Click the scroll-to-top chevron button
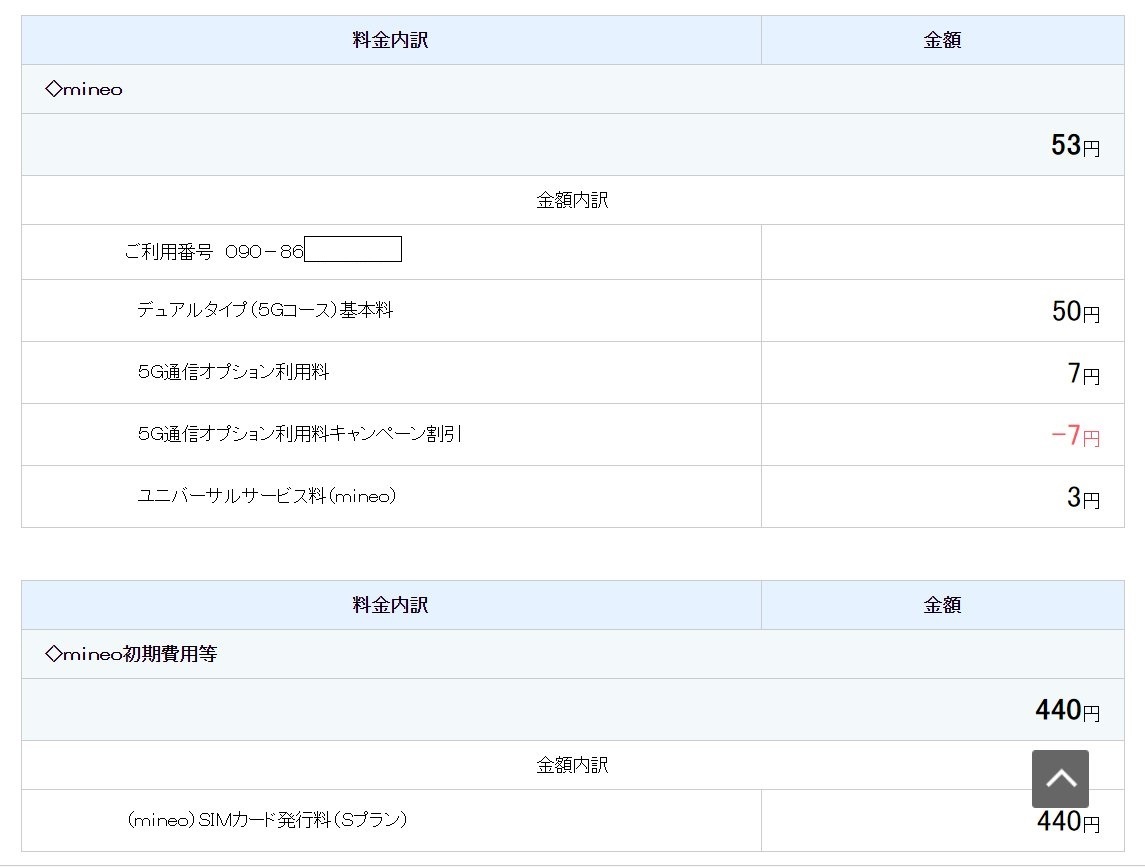Screen dimensions: 1145x867 point(1060,778)
